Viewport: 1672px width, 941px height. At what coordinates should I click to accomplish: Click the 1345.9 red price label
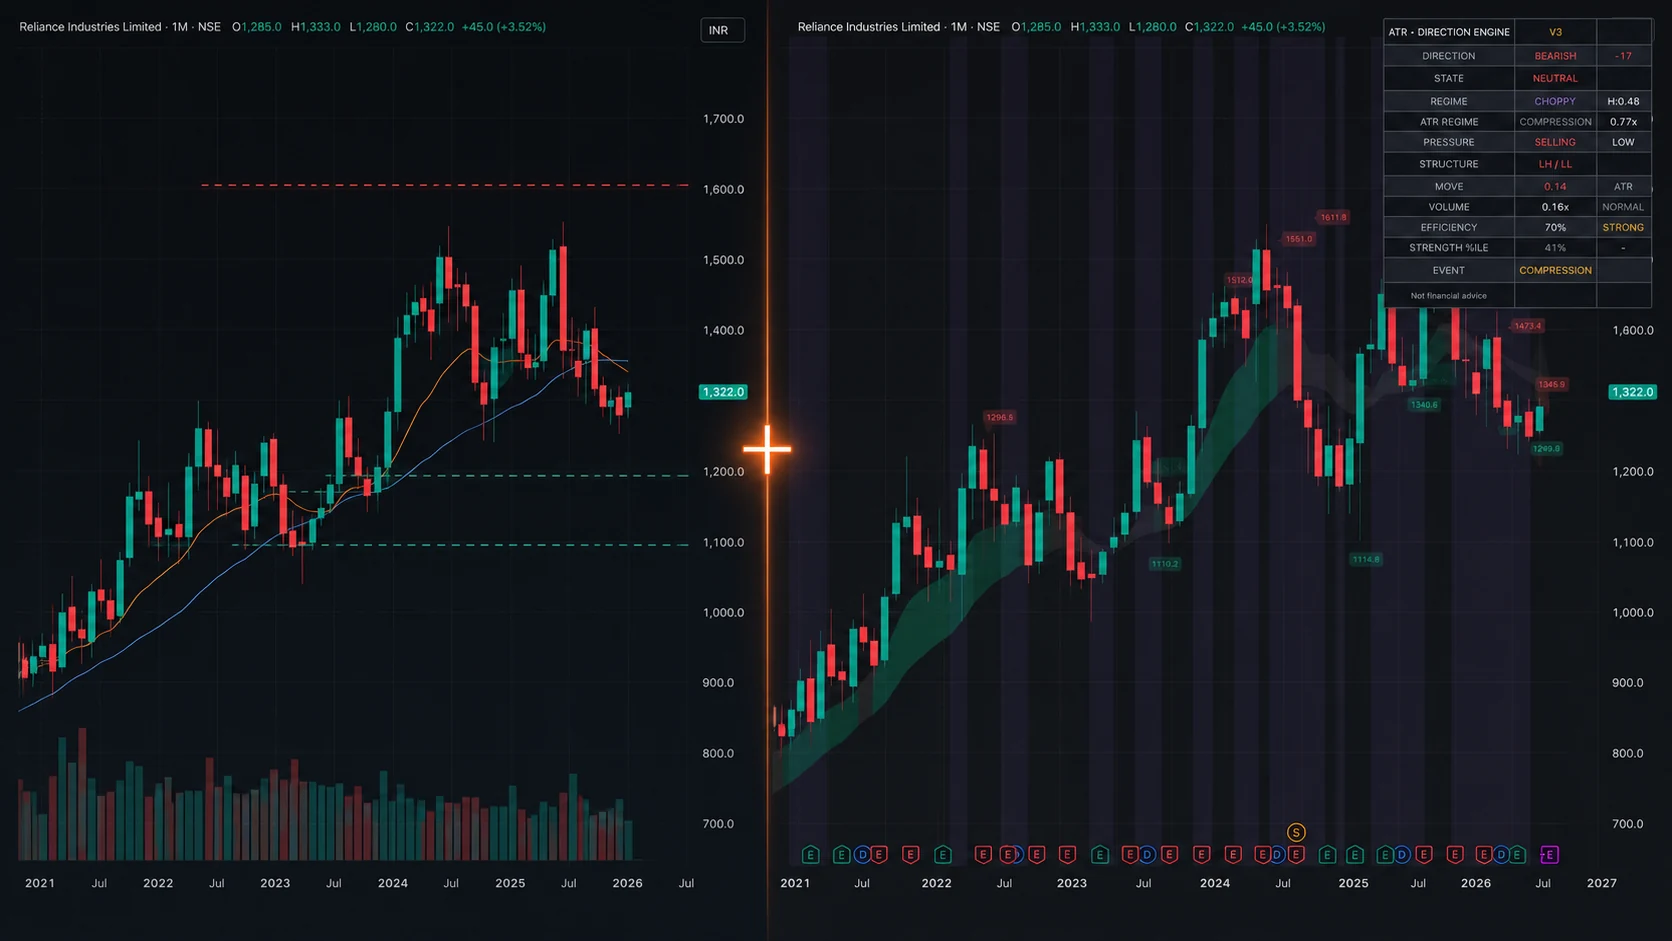[1552, 384]
